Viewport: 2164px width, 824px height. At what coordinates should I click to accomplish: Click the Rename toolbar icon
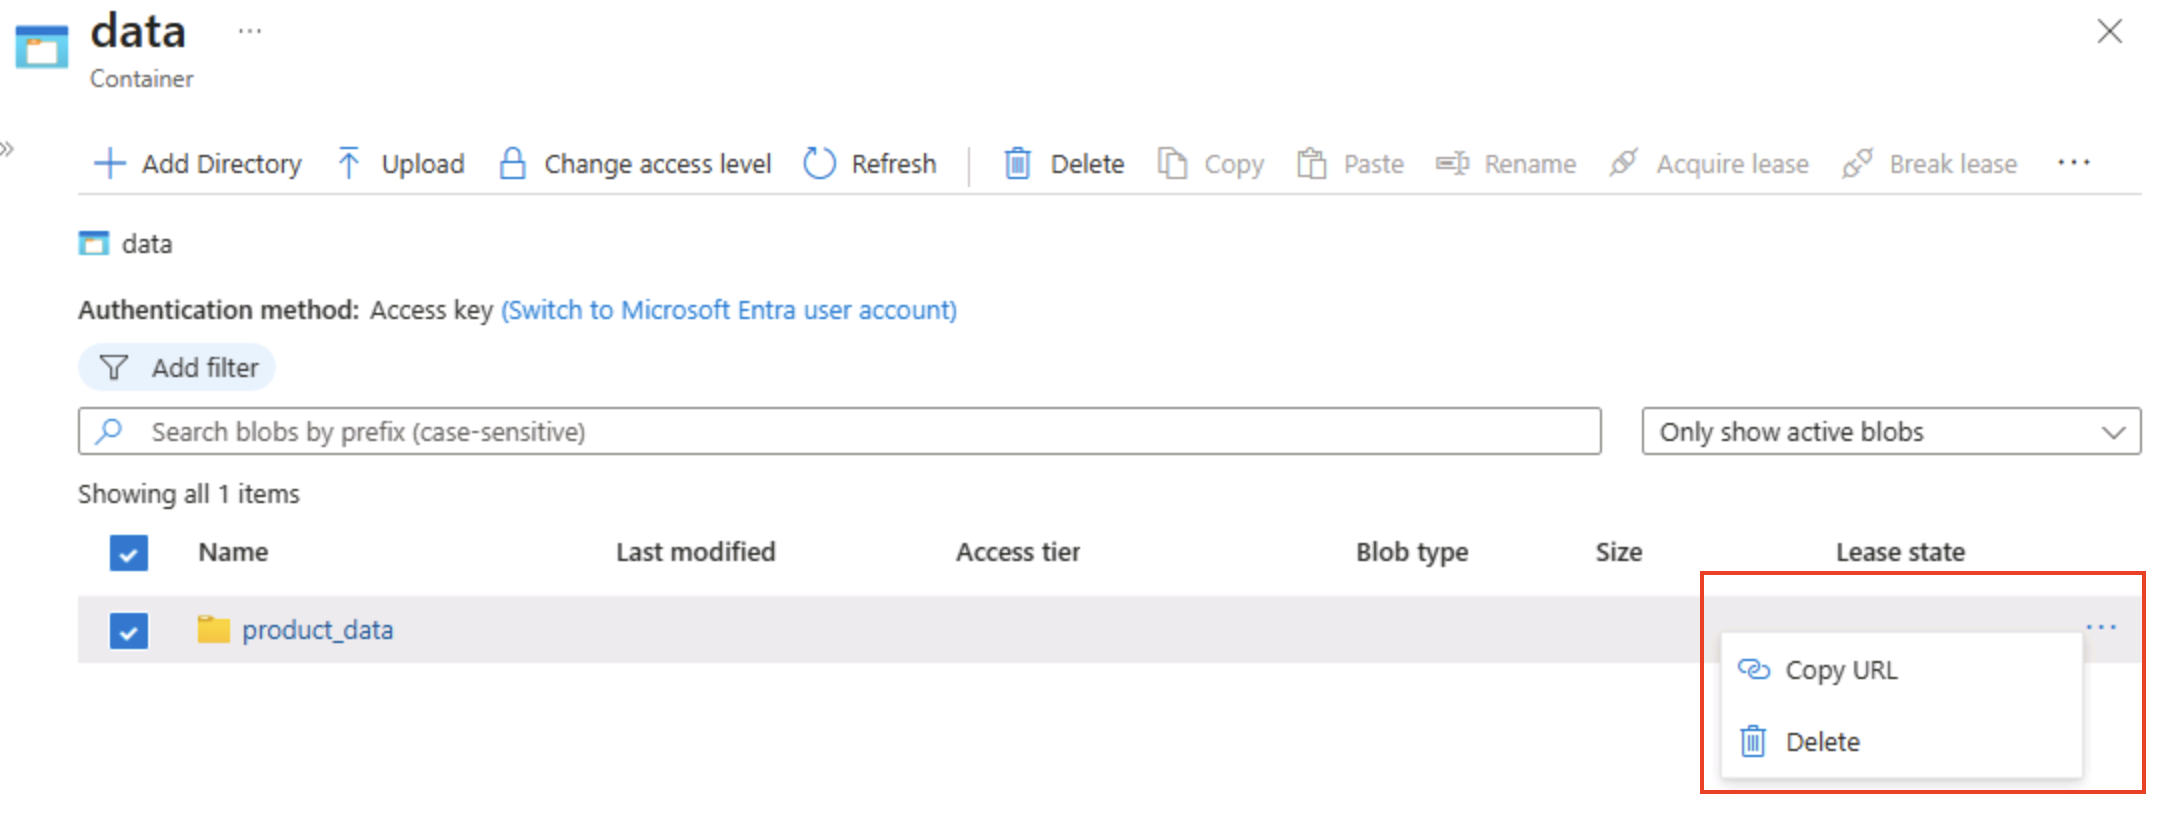tap(1452, 163)
